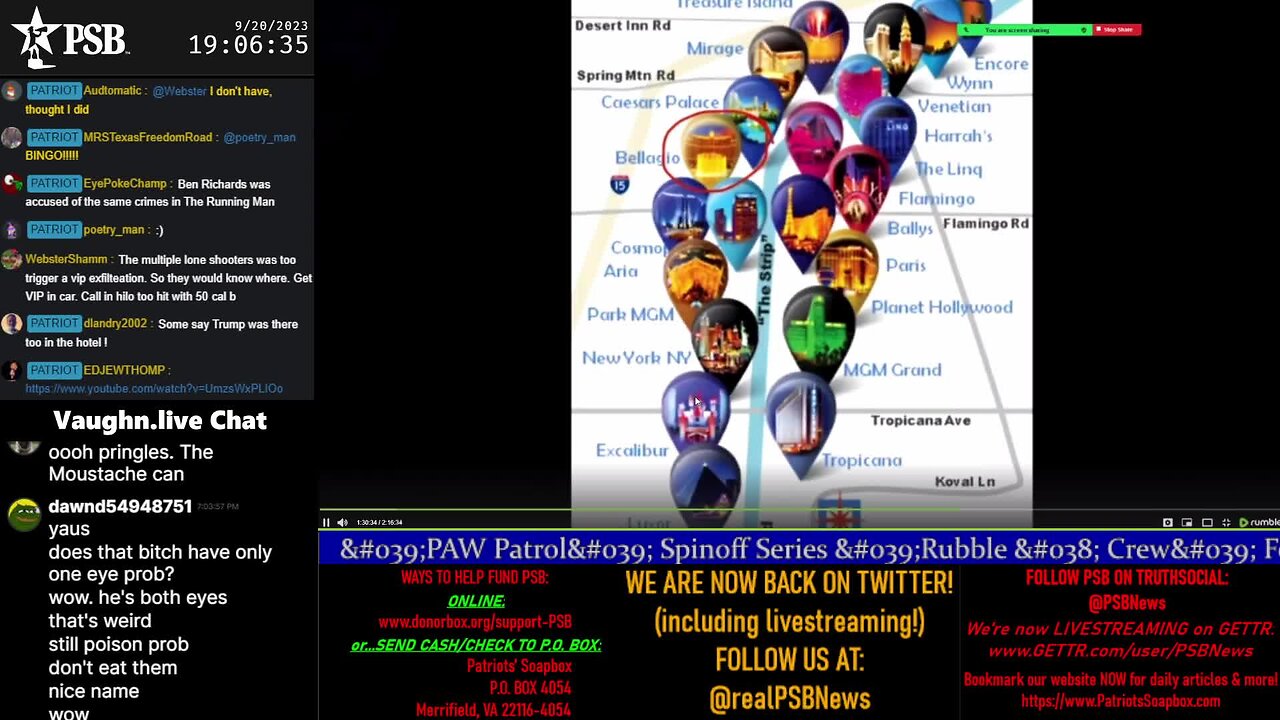Open dawnd54948751's frog avatar
Viewport: 1280px width, 720px height.
coord(24,513)
